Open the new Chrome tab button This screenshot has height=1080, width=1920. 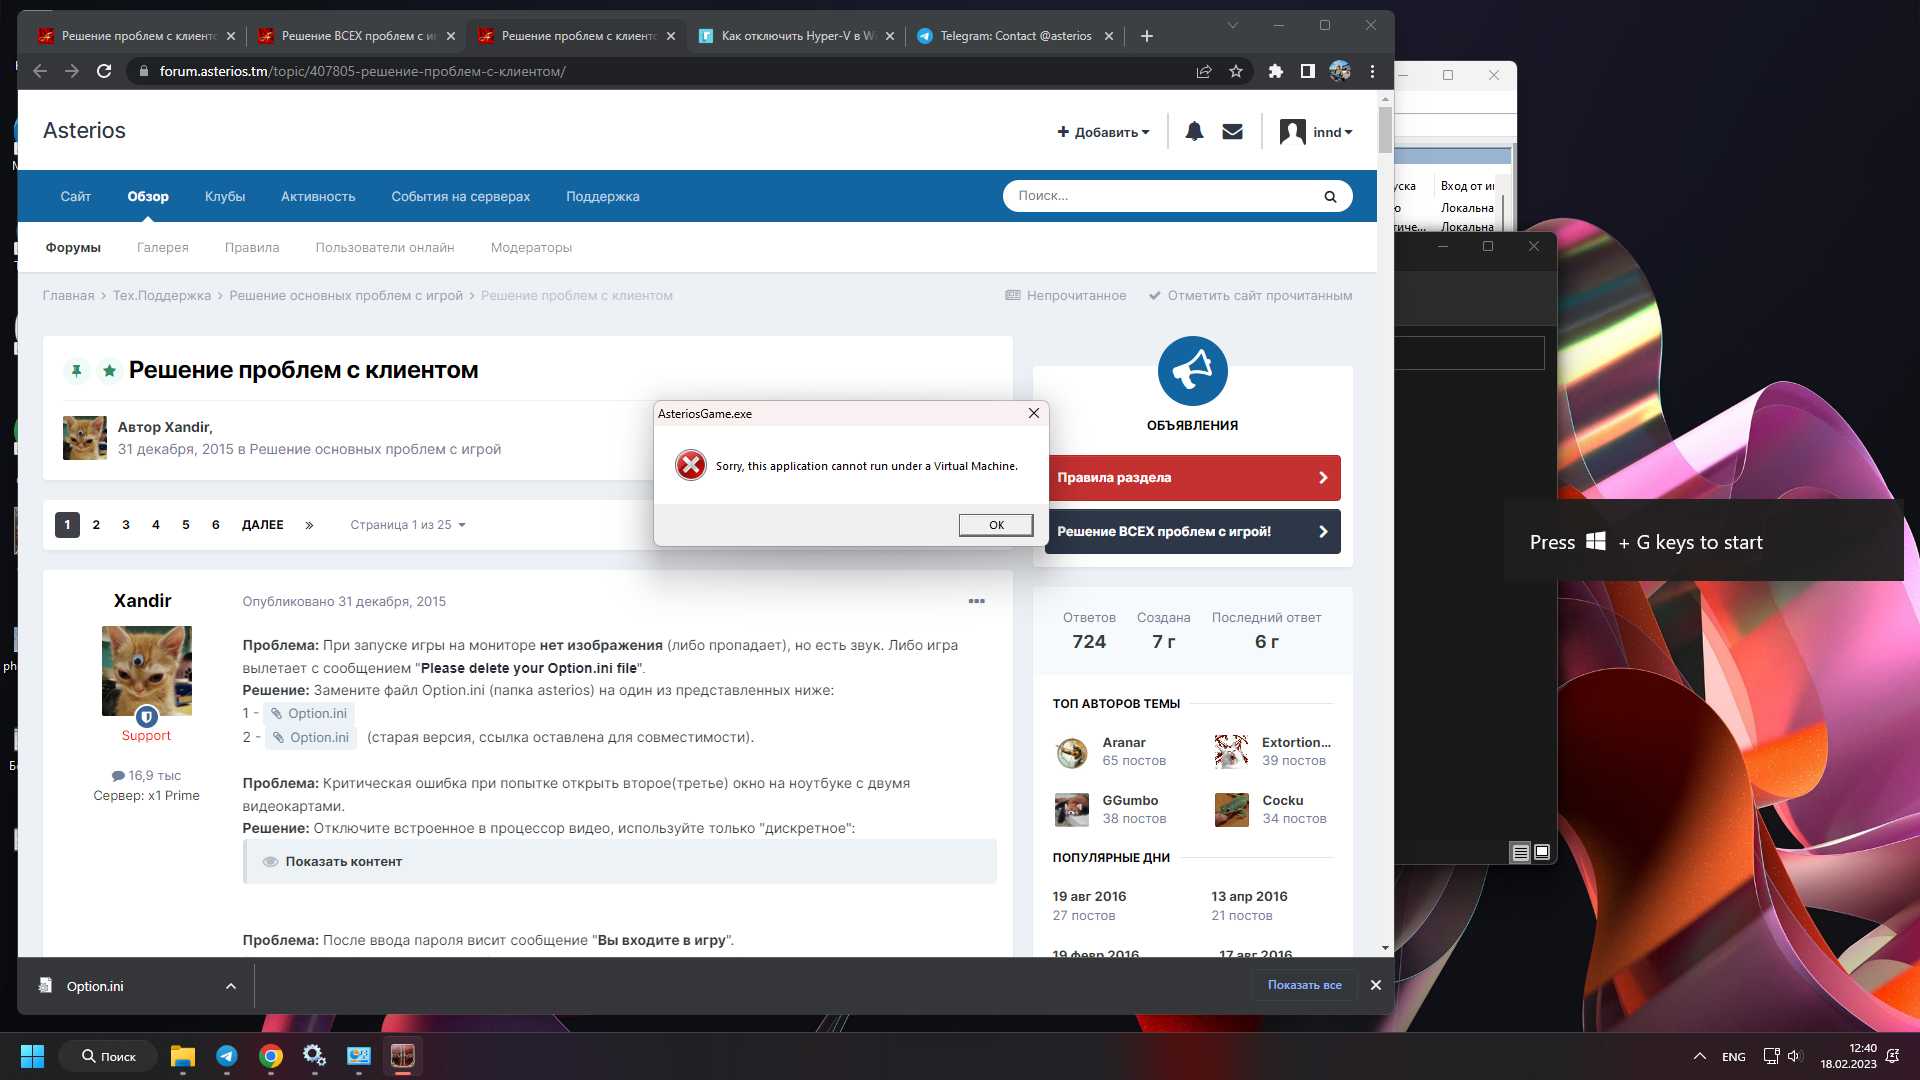point(1147,36)
